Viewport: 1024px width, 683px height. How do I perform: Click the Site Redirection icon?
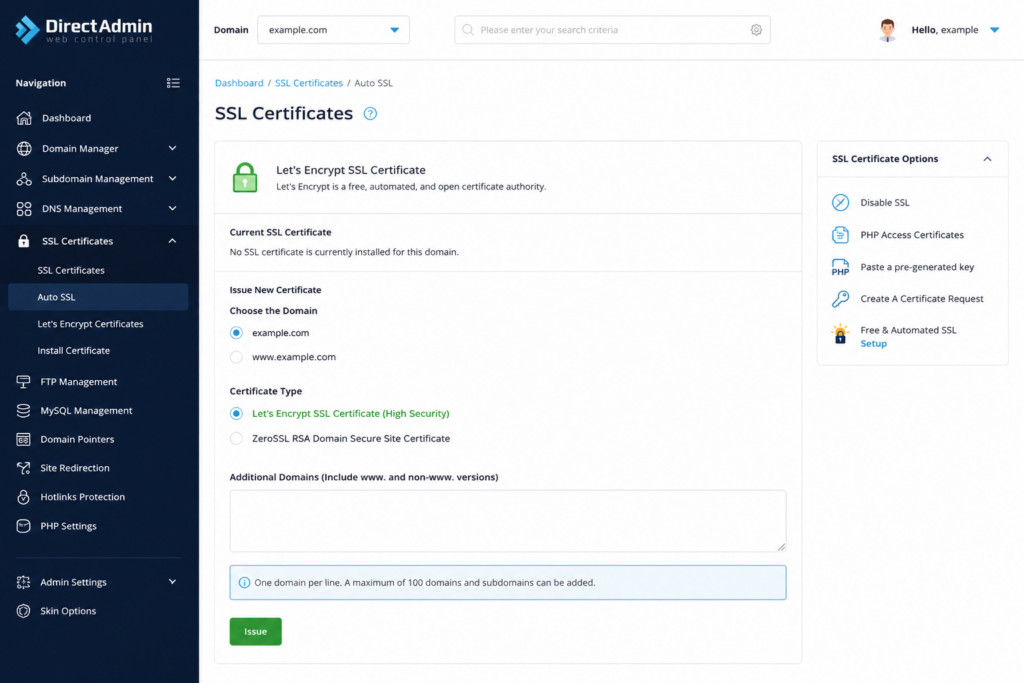pos(24,468)
